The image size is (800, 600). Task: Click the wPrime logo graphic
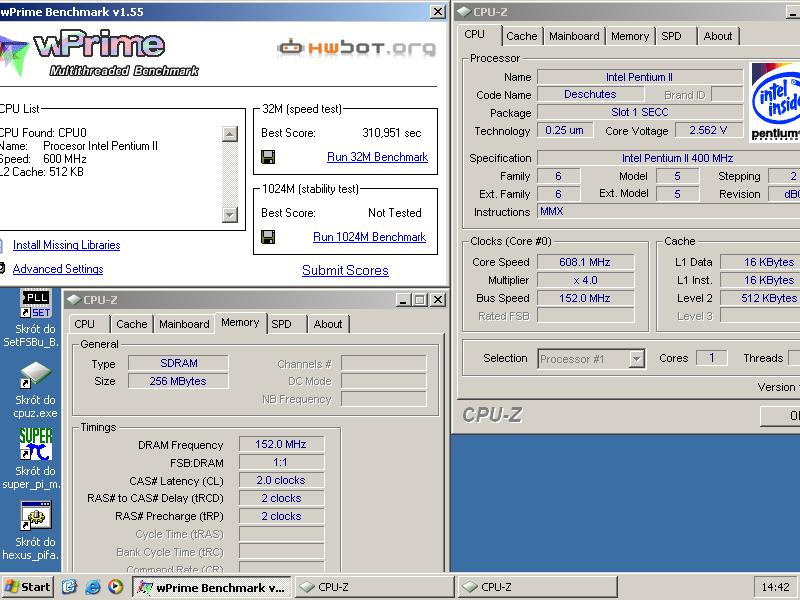pyautogui.click(x=98, y=52)
